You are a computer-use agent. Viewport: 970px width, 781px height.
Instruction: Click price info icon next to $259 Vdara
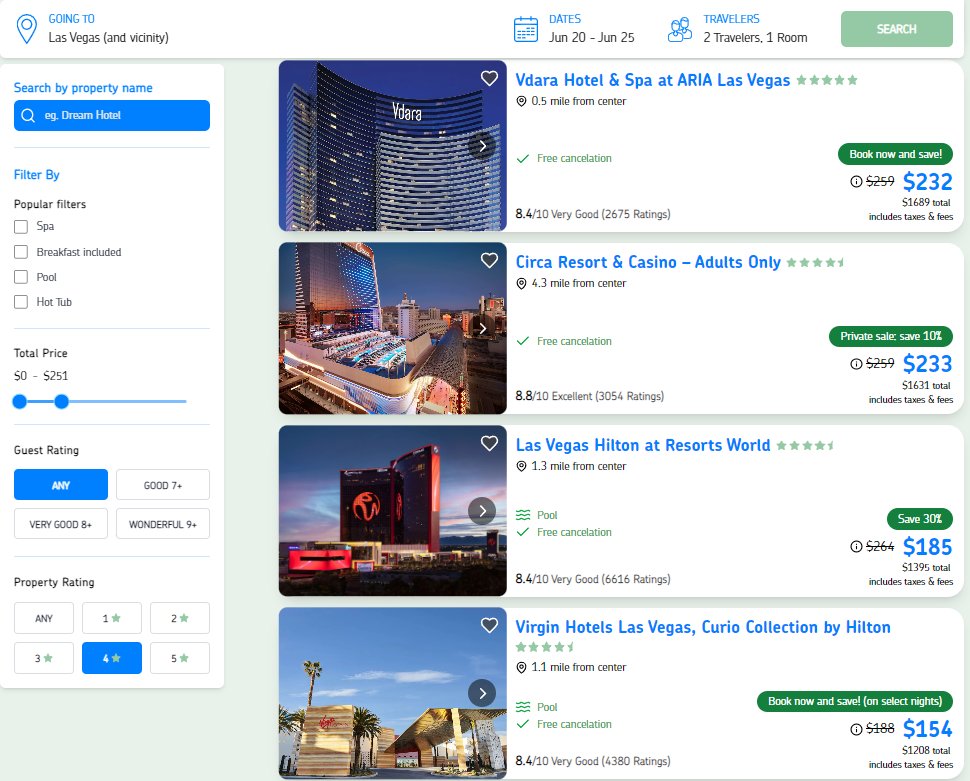coord(856,181)
